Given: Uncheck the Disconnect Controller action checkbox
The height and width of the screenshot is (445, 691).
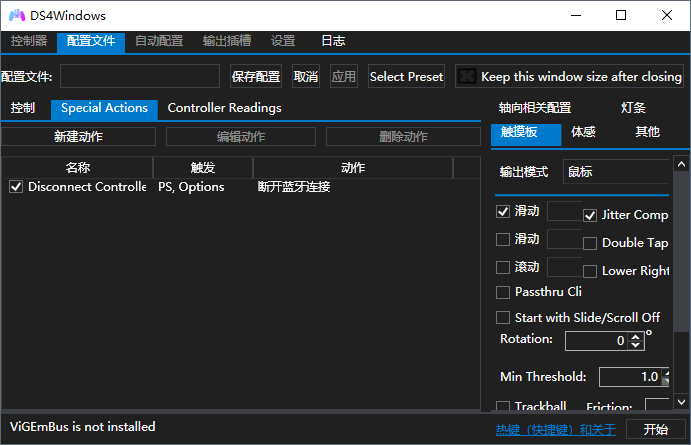Looking at the screenshot, I should (x=16, y=187).
